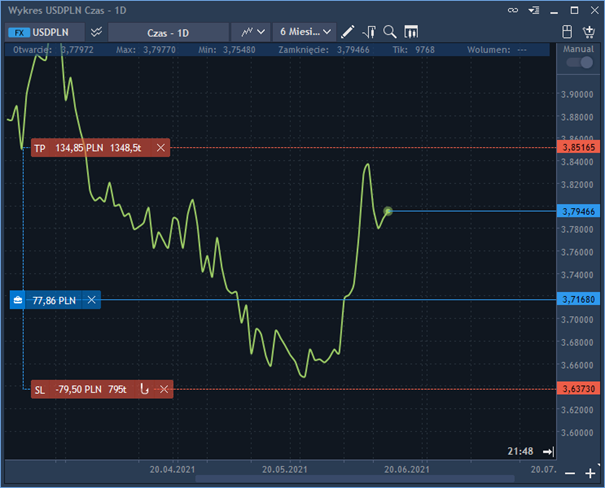Image resolution: width=605 pixels, height=488 pixels.
Task: Zoom in chart with plus button
Action: (x=592, y=472)
